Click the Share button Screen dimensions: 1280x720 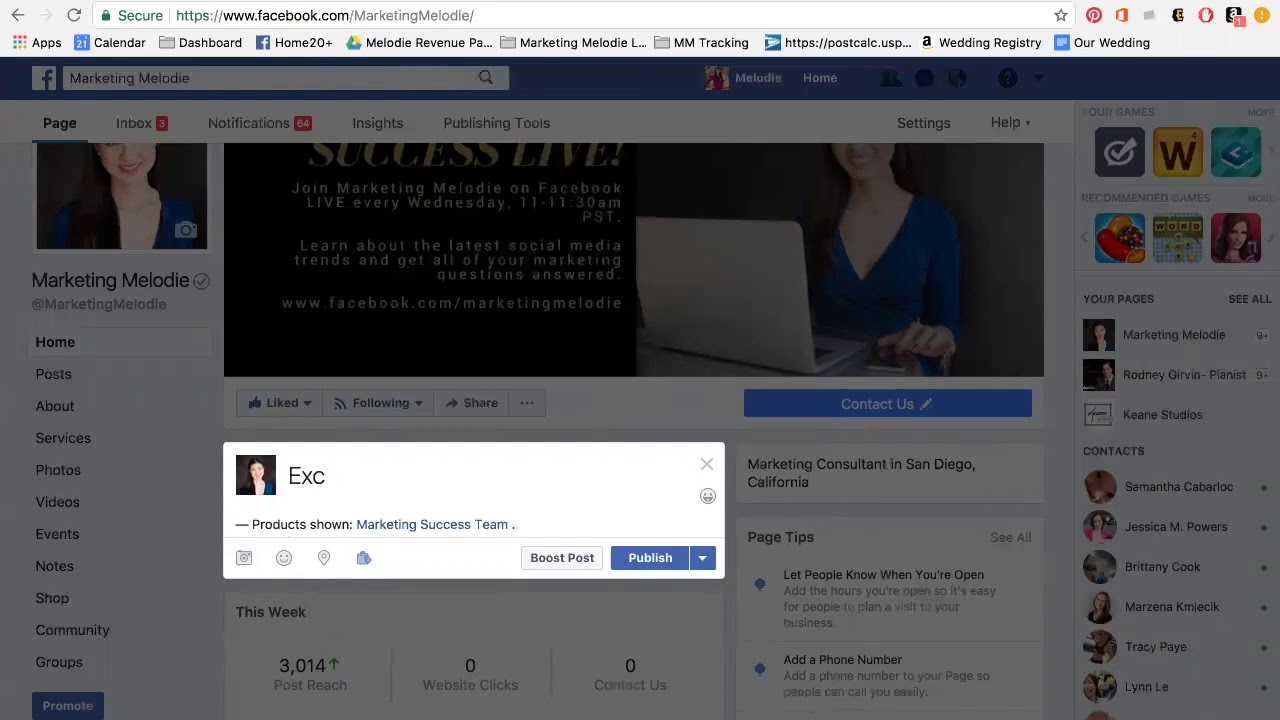[x=471, y=403]
